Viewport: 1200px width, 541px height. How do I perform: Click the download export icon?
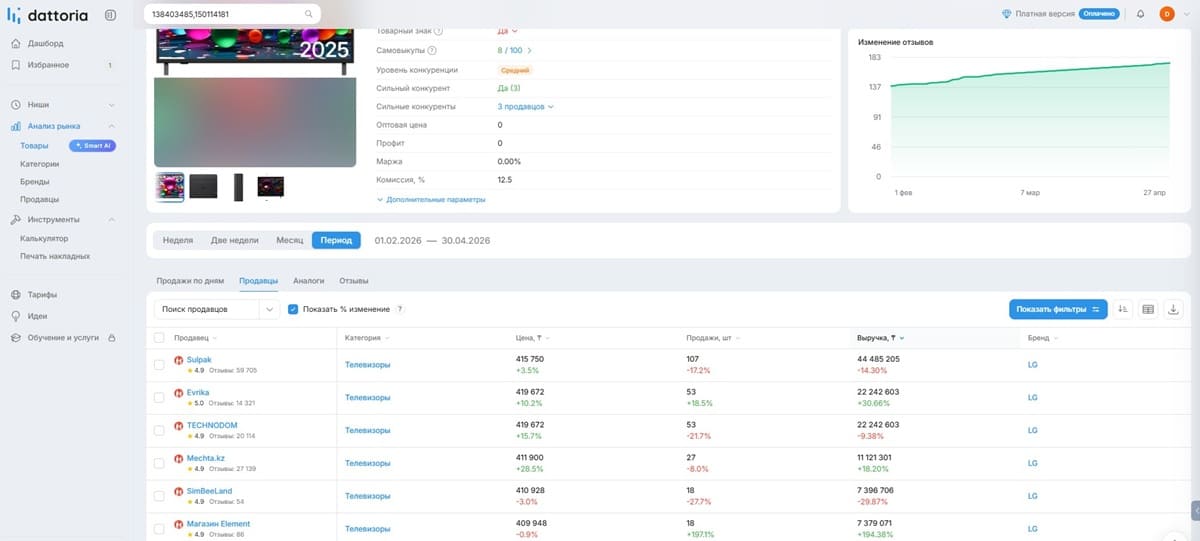1173,309
